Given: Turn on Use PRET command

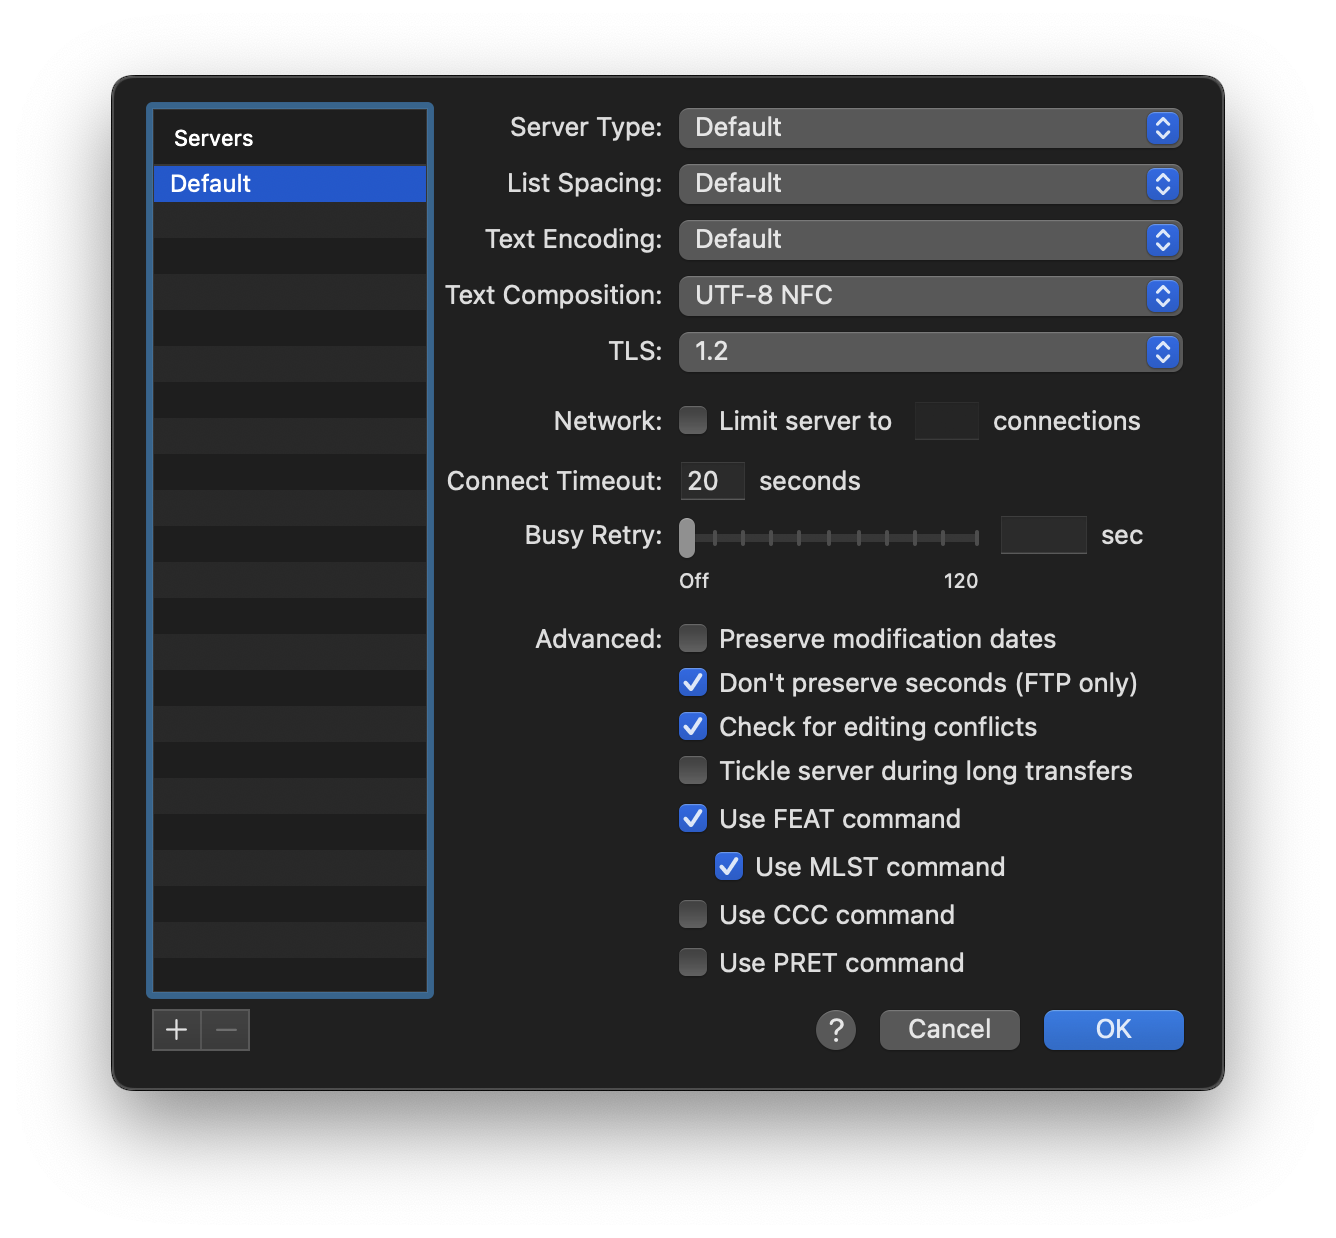Looking at the screenshot, I should pos(693,962).
